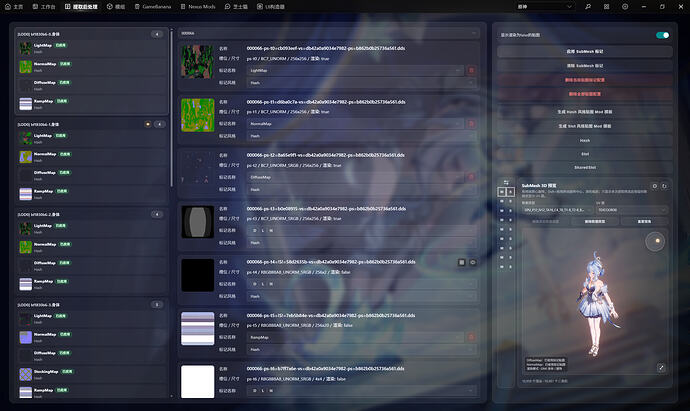Collapse the third LOD0 group arrow button
Image resolution: width=690 pixels, height=411 pixels.
pyautogui.click(x=157, y=214)
